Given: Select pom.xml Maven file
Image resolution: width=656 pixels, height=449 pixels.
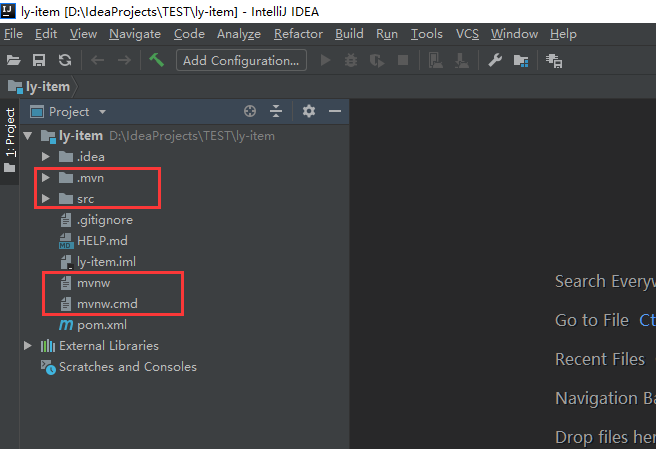Looking at the screenshot, I should pos(102,325).
